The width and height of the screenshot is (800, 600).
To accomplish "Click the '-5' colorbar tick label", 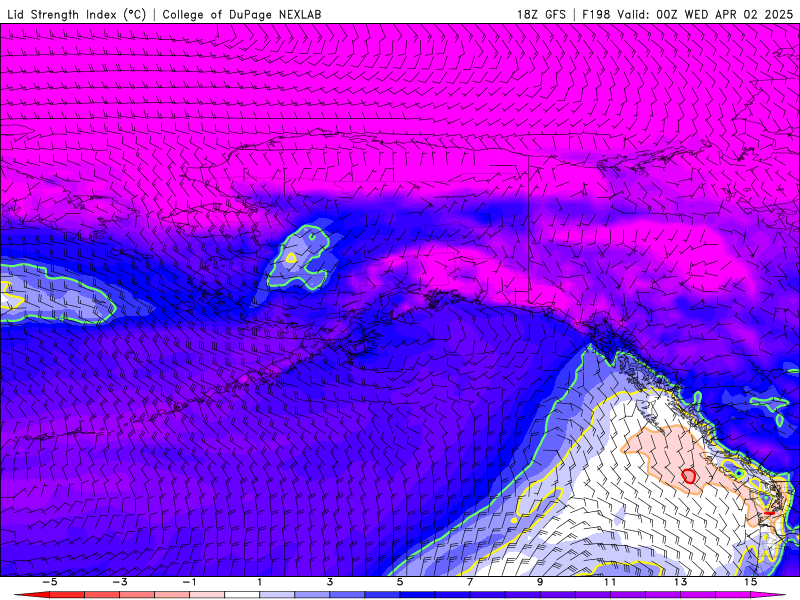I will pos(49,582).
